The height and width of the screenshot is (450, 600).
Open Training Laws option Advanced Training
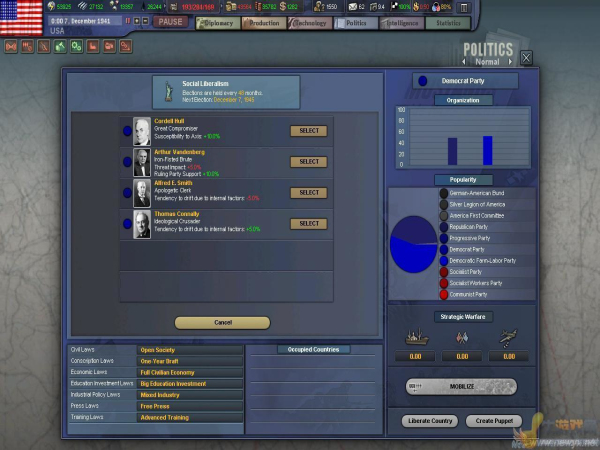tap(190, 417)
